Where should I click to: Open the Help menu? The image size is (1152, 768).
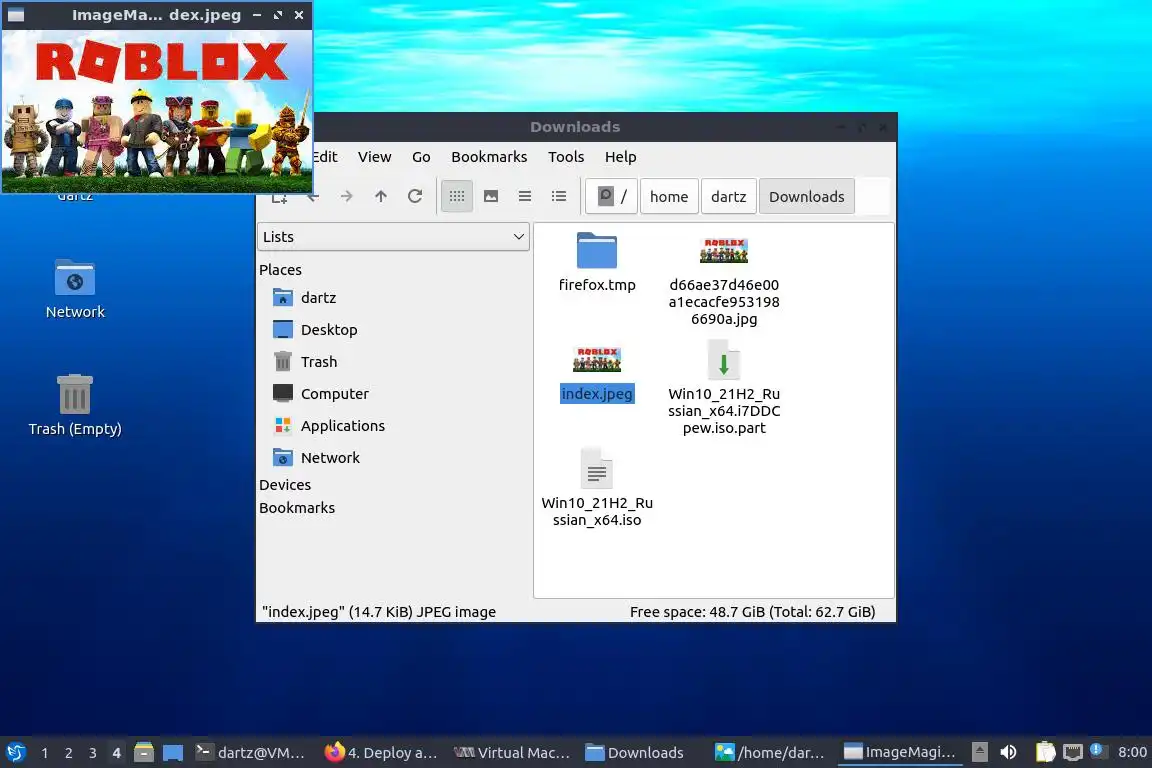tap(621, 157)
